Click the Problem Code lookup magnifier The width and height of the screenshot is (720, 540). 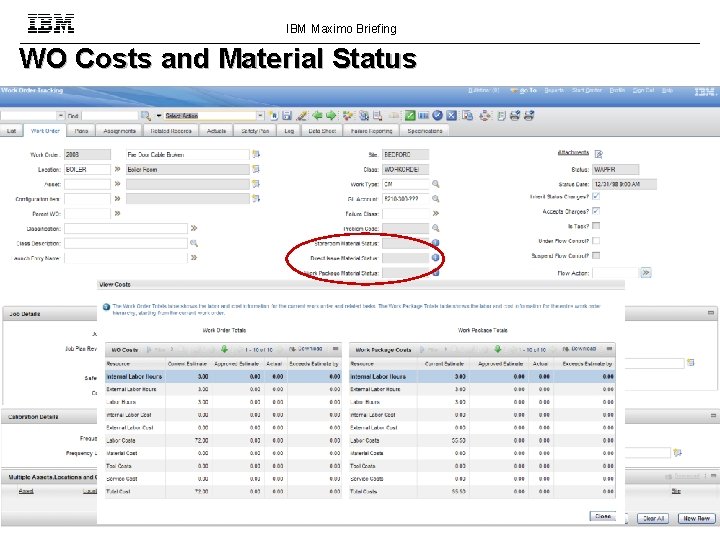point(435,228)
